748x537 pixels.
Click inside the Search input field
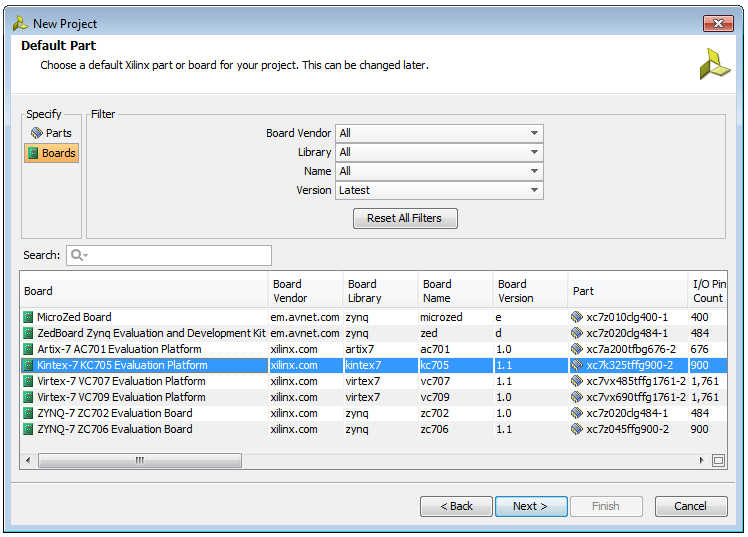pos(169,256)
